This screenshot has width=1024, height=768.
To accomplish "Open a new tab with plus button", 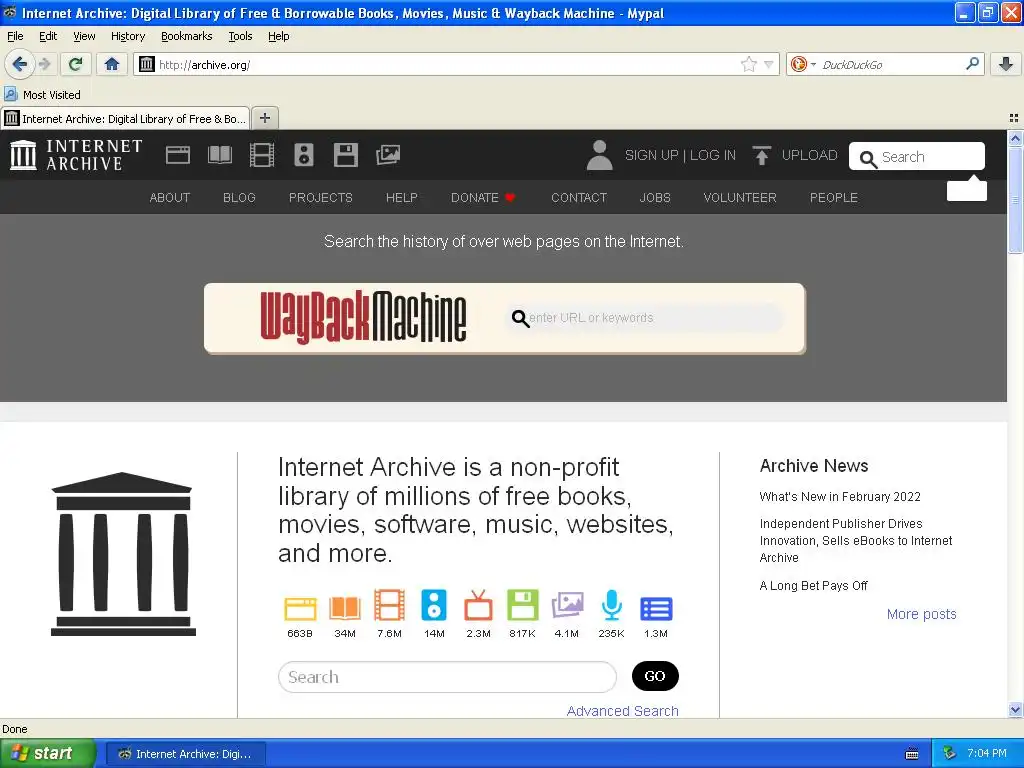I will tap(264, 118).
